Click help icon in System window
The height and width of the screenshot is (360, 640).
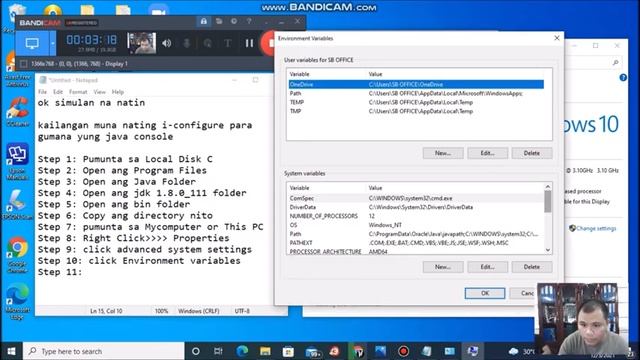pos(623,78)
